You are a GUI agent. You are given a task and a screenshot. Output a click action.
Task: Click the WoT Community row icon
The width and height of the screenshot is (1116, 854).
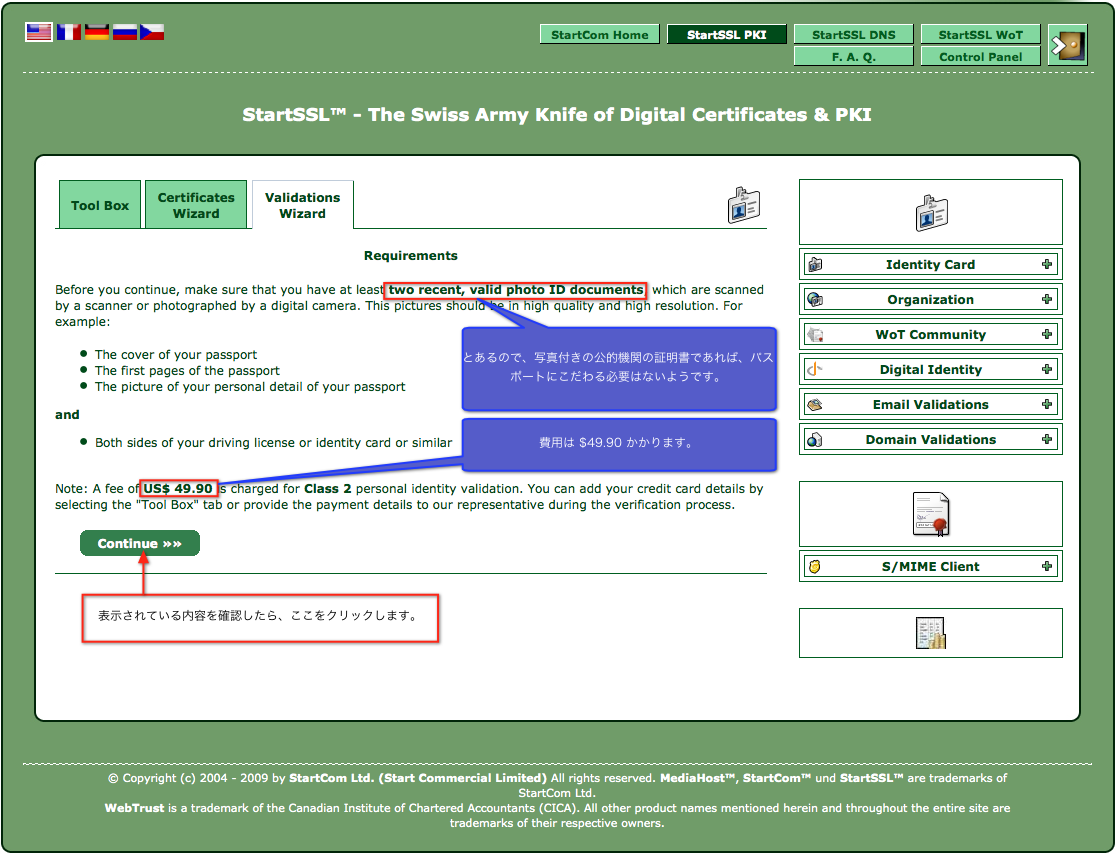[x=815, y=334]
